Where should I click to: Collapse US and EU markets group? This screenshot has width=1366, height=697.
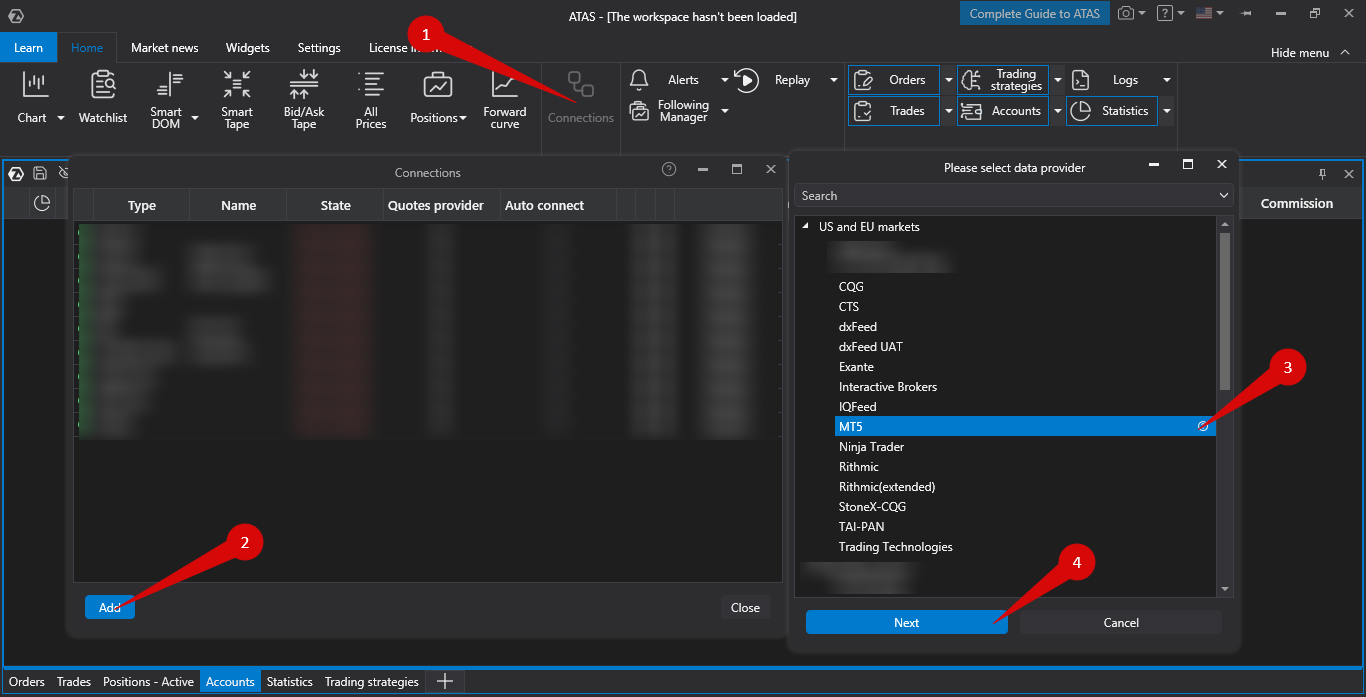click(x=806, y=227)
